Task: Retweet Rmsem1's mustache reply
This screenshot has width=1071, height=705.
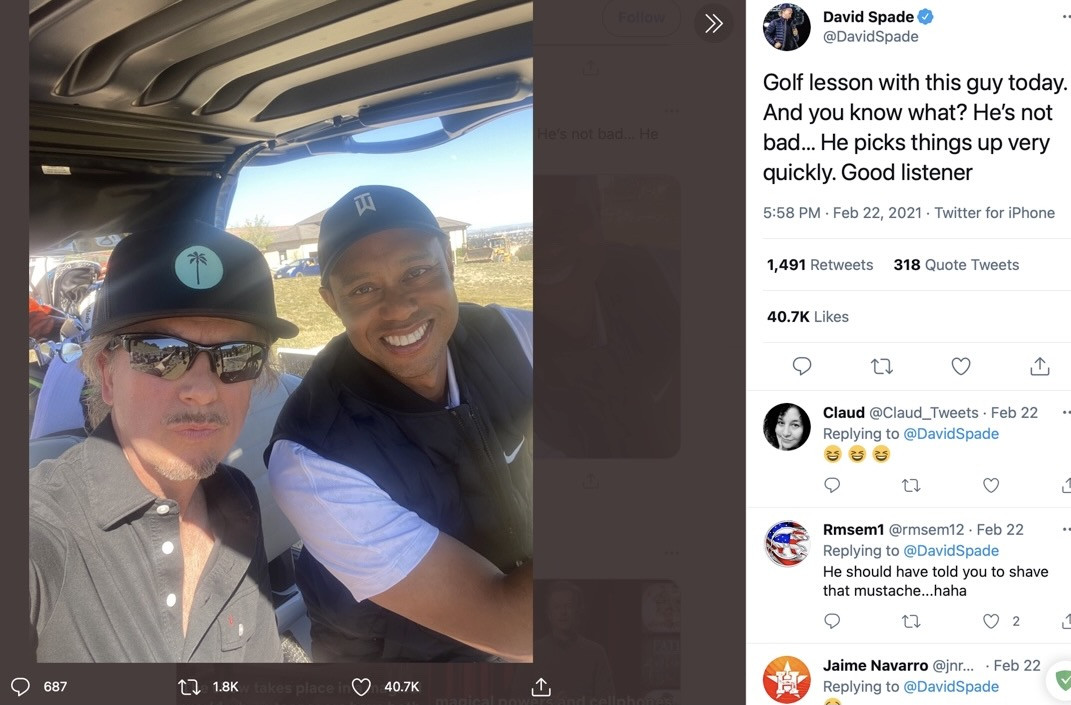Action: 911,622
